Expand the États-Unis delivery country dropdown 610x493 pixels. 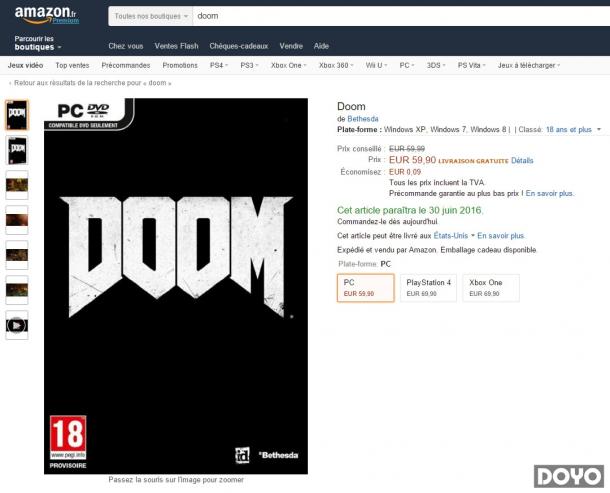pos(454,236)
